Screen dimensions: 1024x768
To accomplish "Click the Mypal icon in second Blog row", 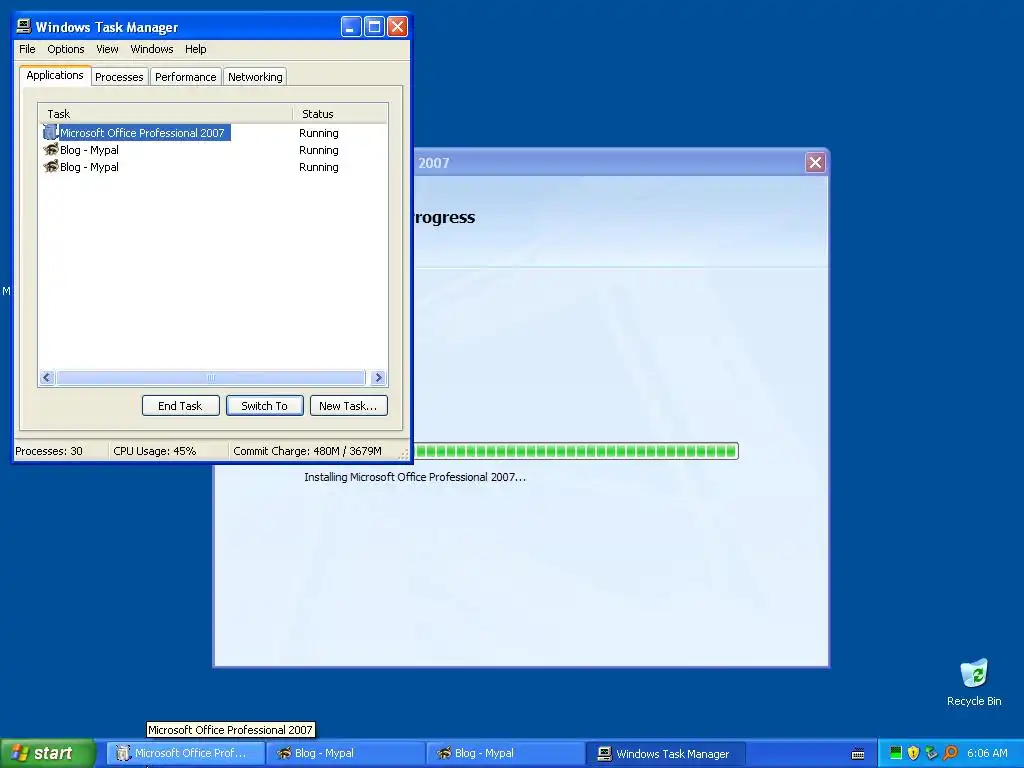I will click(x=50, y=167).
